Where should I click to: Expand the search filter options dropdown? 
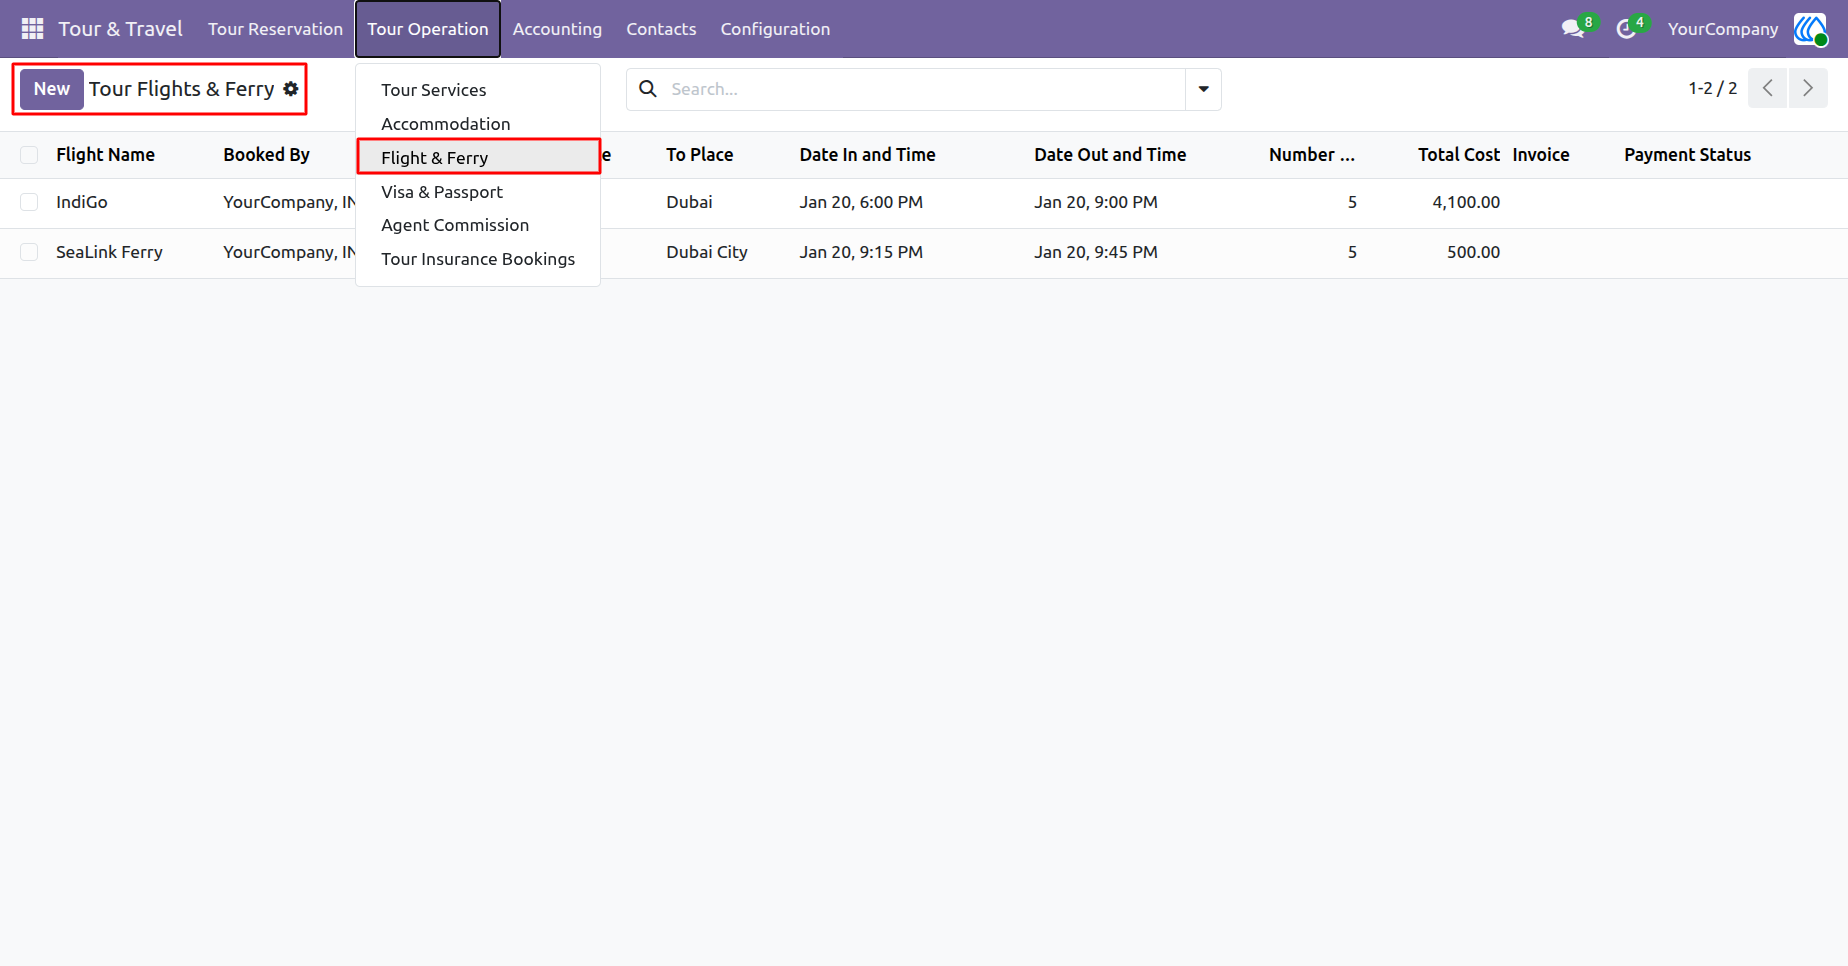coord(1203,89)
